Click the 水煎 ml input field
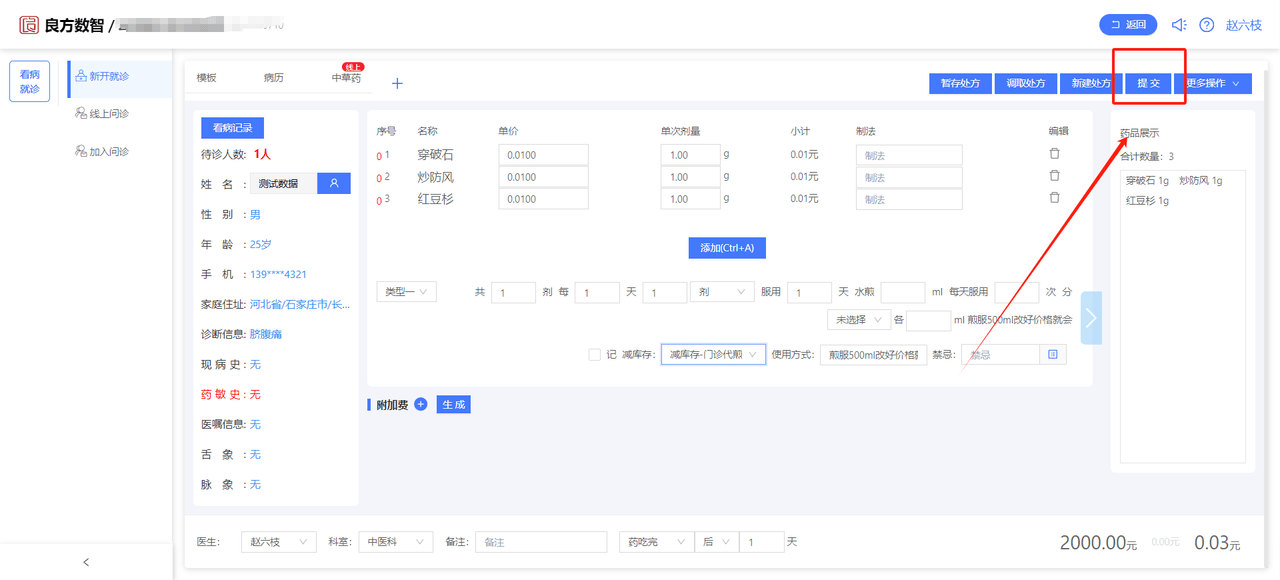The image size is (1280, 580). (x=903, y=292)
